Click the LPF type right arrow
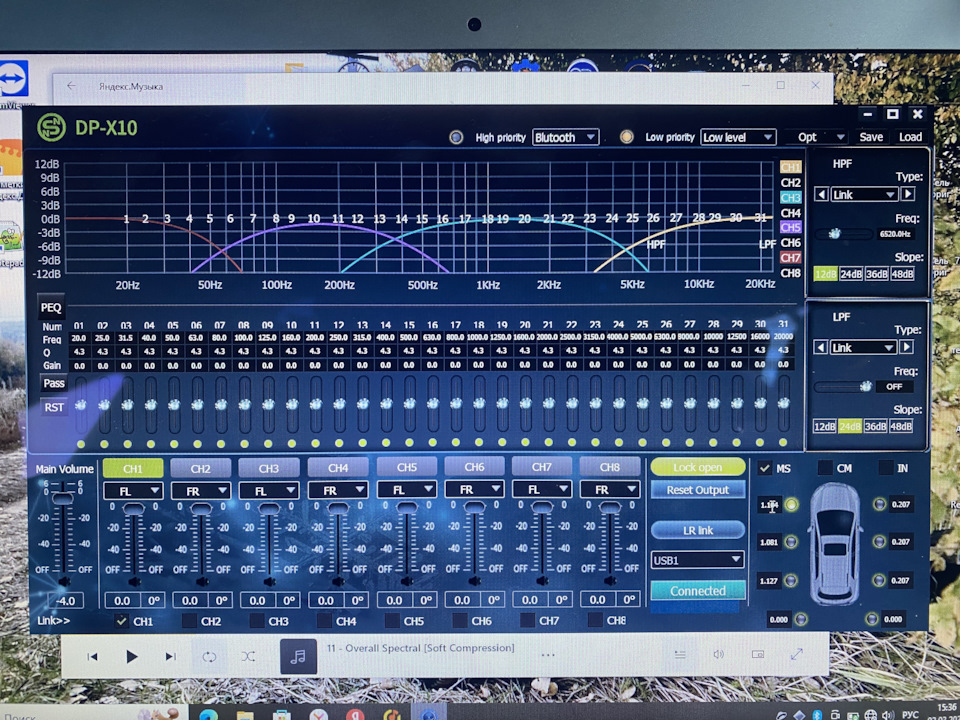Screen dimensions: 960x720 [x=907, y=347]
